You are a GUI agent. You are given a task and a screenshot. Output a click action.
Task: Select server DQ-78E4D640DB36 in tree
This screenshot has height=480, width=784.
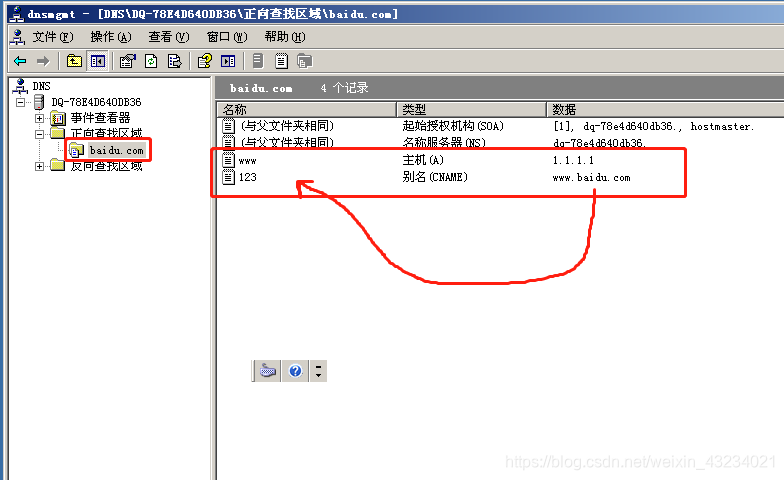pyautogui.click(x=96, y=102)
